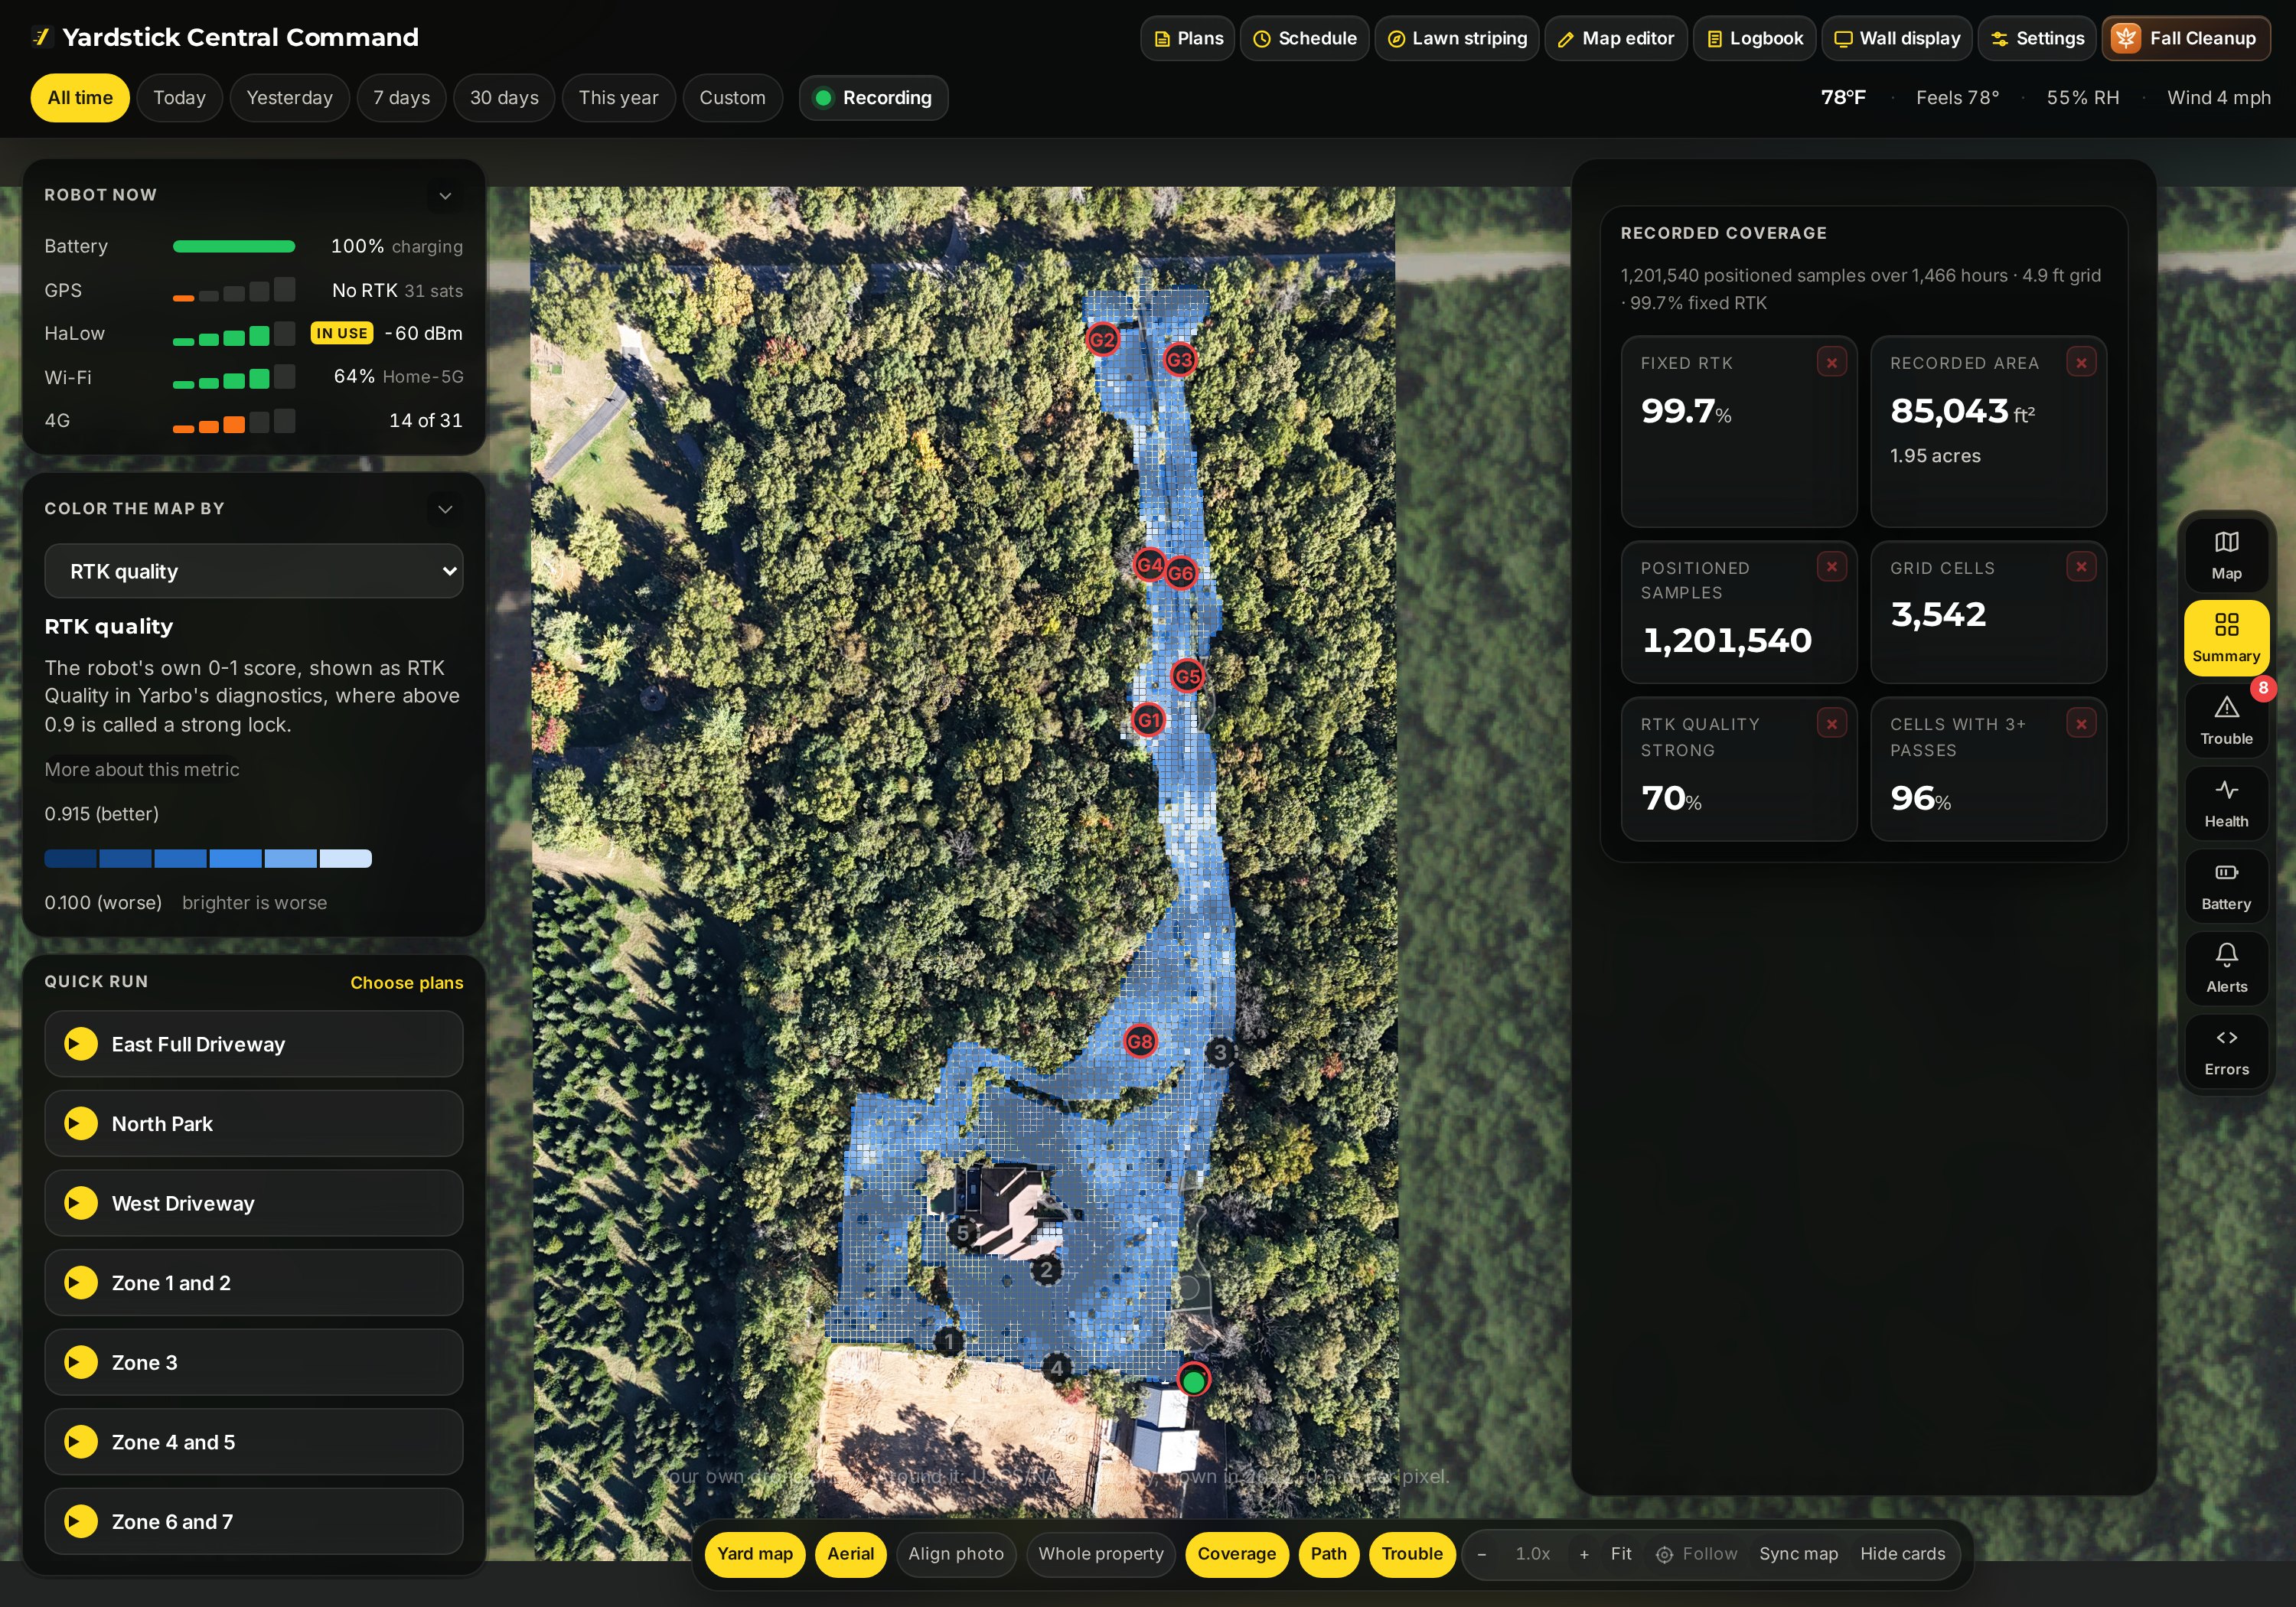
Task: Click the G8 trouble marker on map
Action: [x=1140, y=1041]
